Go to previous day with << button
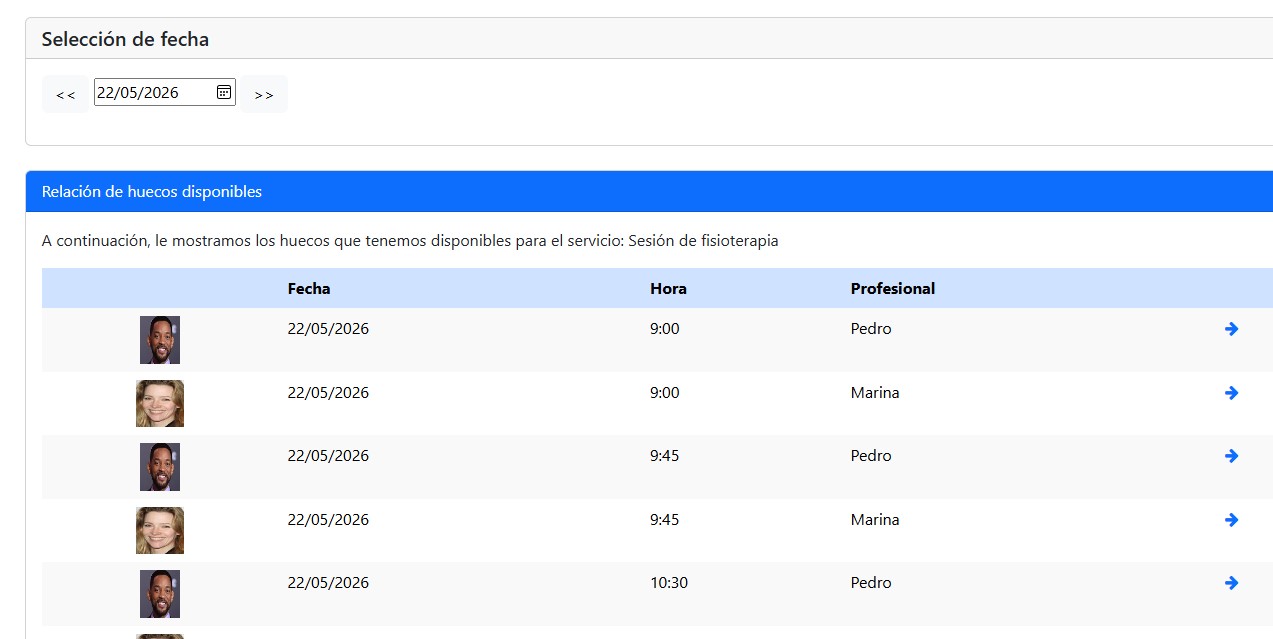1273x639 pixels. [65, 94]
